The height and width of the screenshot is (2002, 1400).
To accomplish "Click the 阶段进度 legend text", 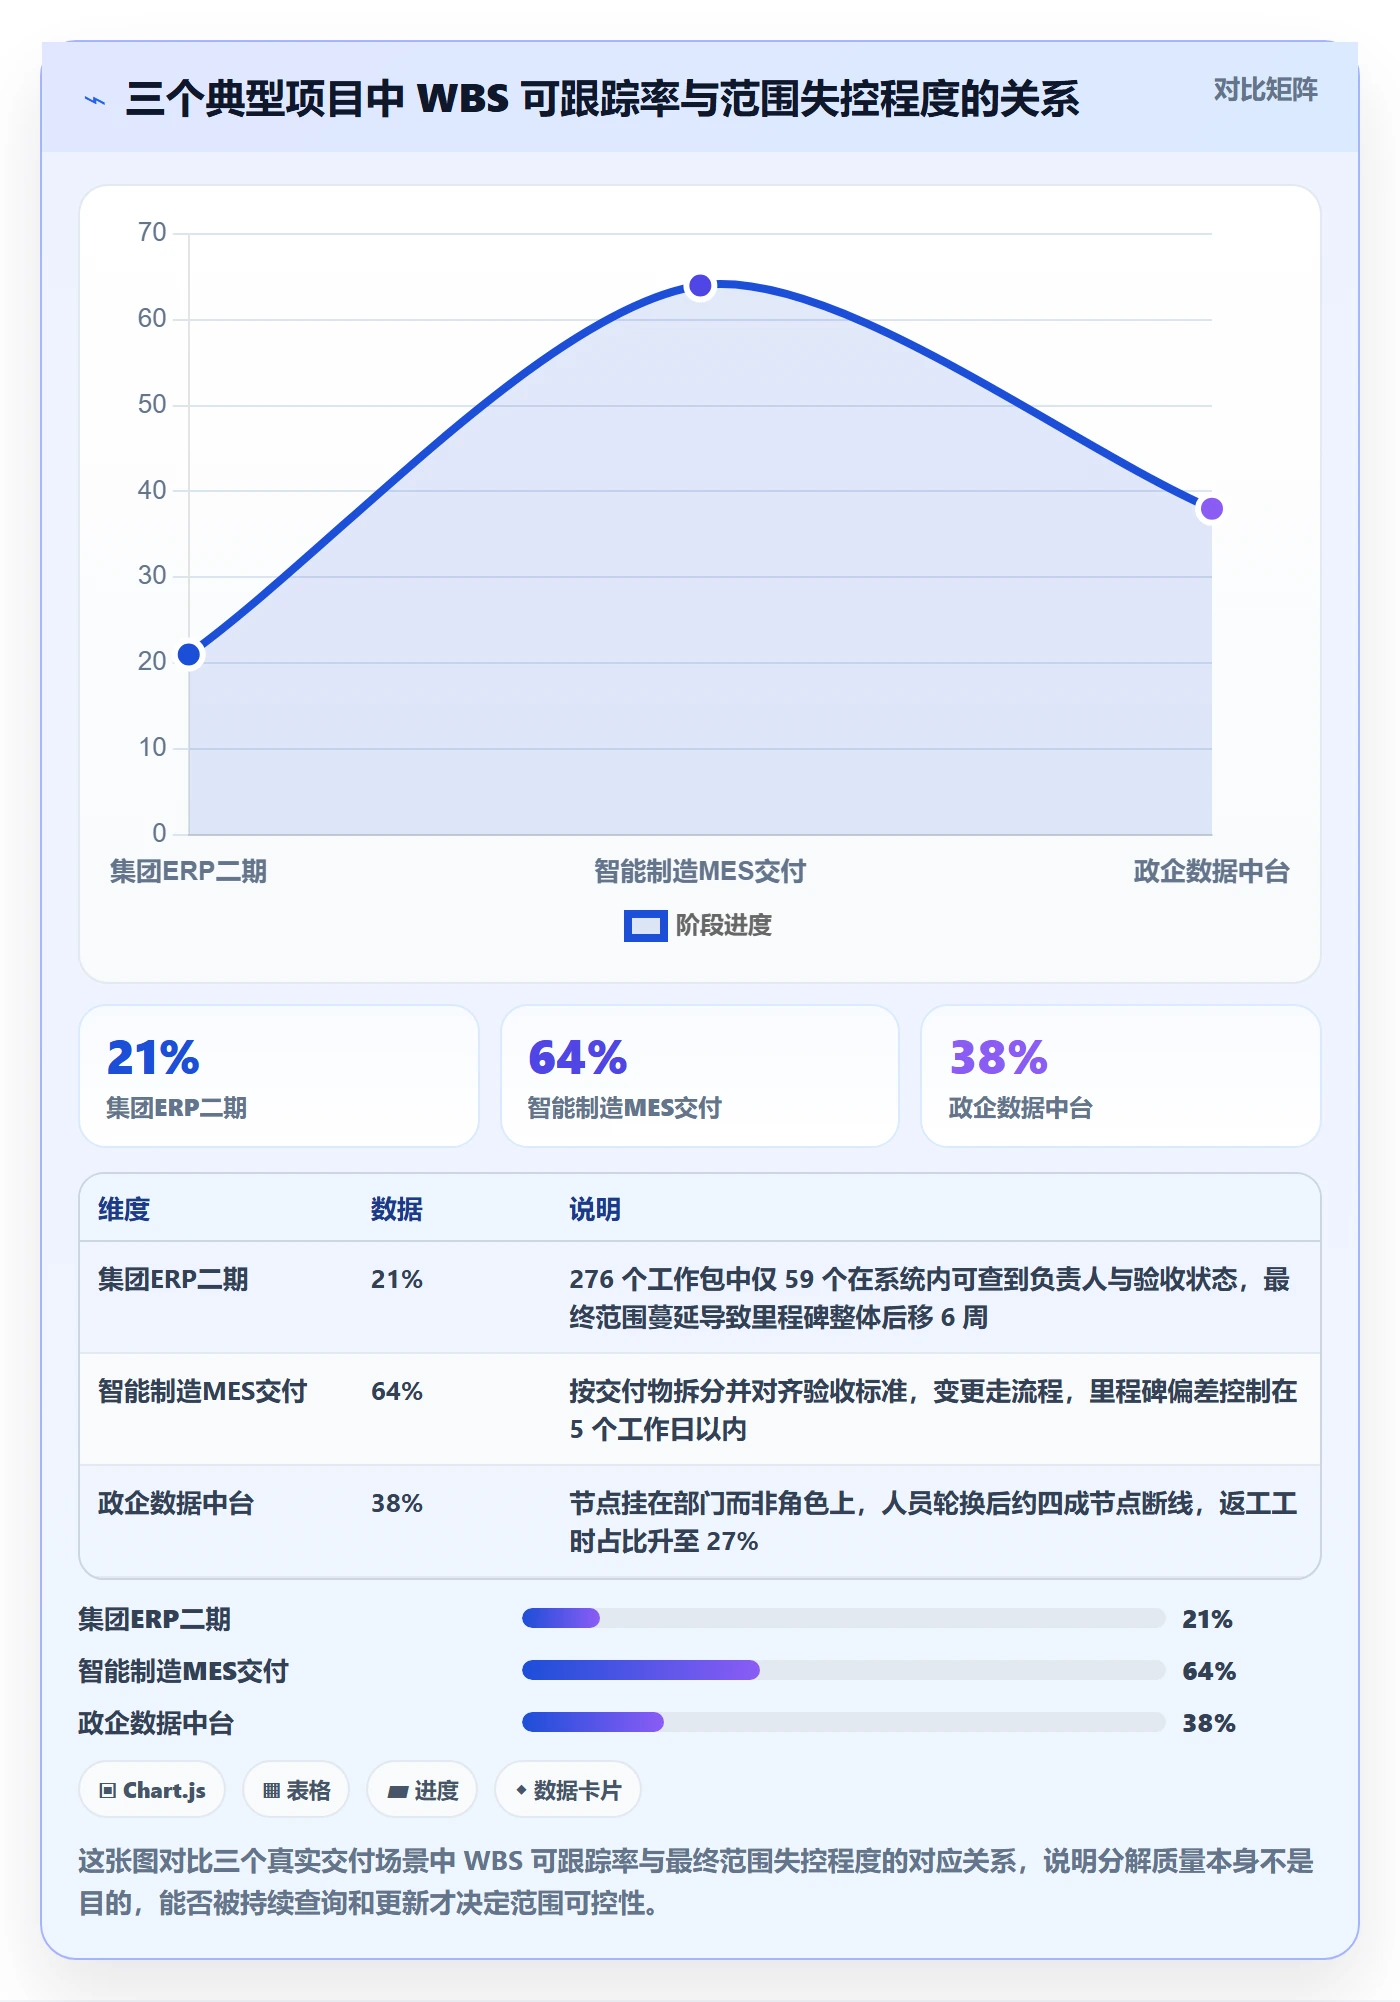I will [x=724, y=926].
